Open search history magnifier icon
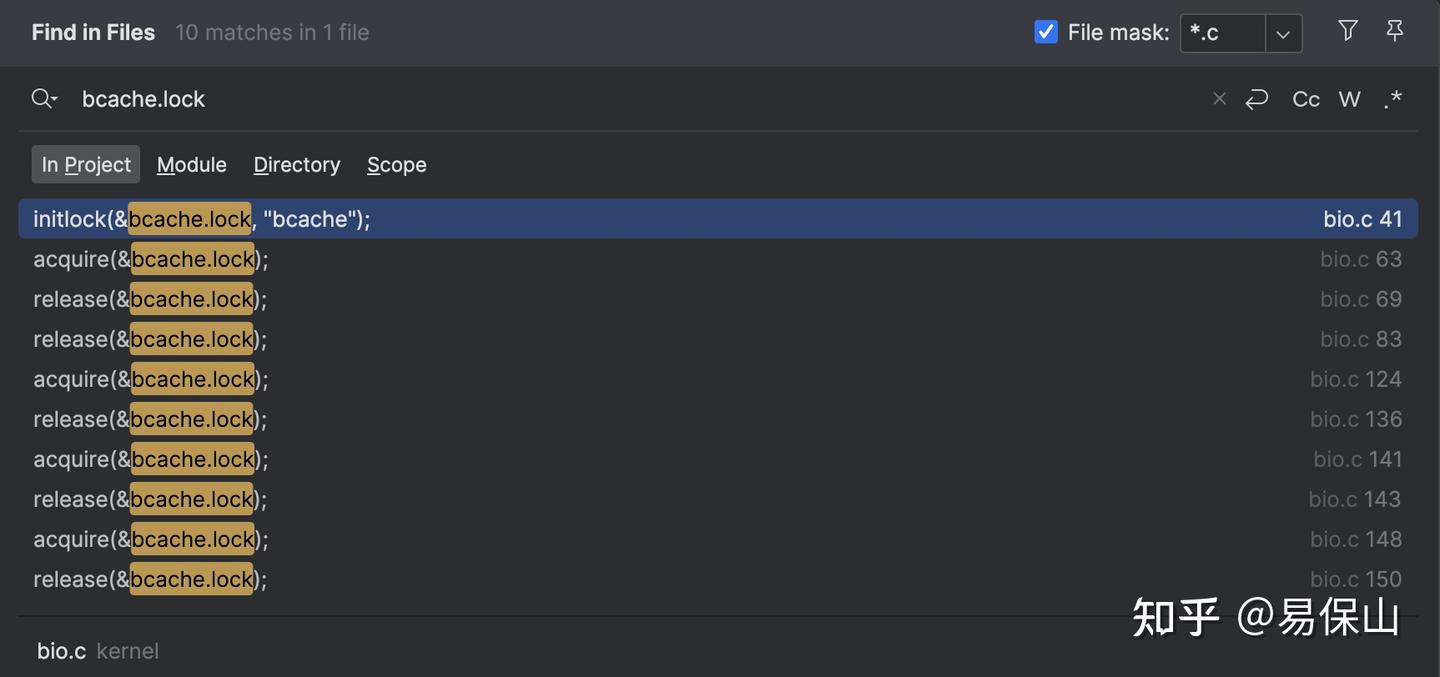 [44, 98]
